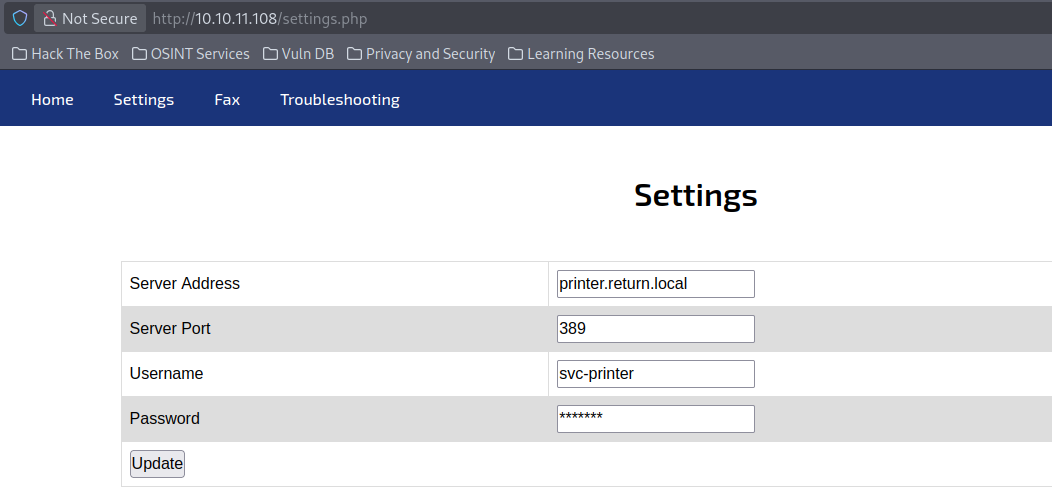Select the masked Password input field

tap(655, 419)
